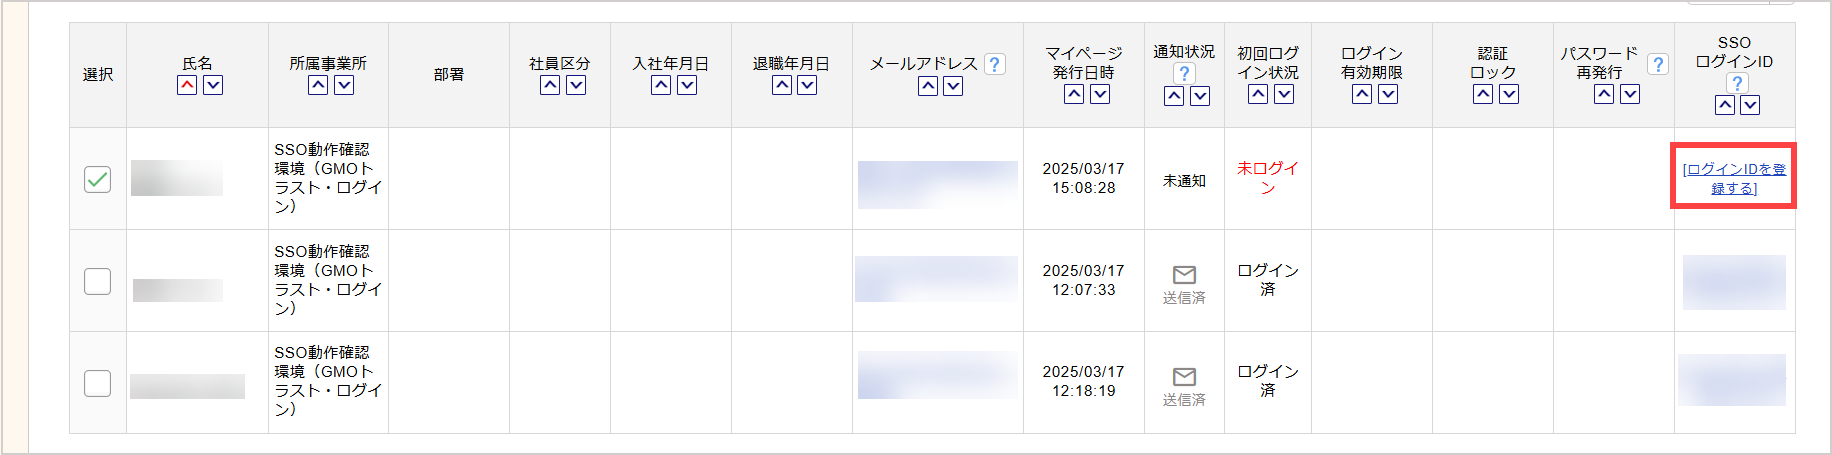This screenshot has width=1832, height=455.
Task: Sort 氏名 column ascending with red arrow
Action: pyautogui.click(x=187, y=86)
